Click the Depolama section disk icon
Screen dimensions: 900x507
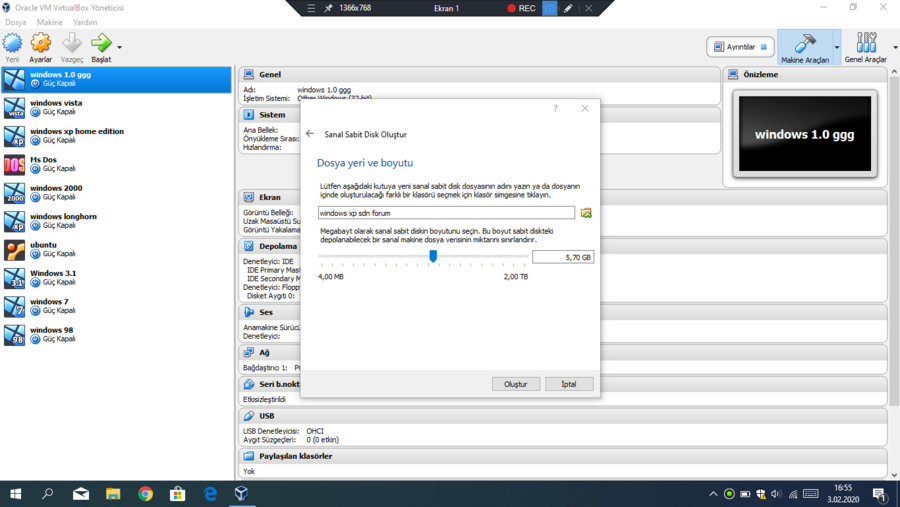coord(249,246)
